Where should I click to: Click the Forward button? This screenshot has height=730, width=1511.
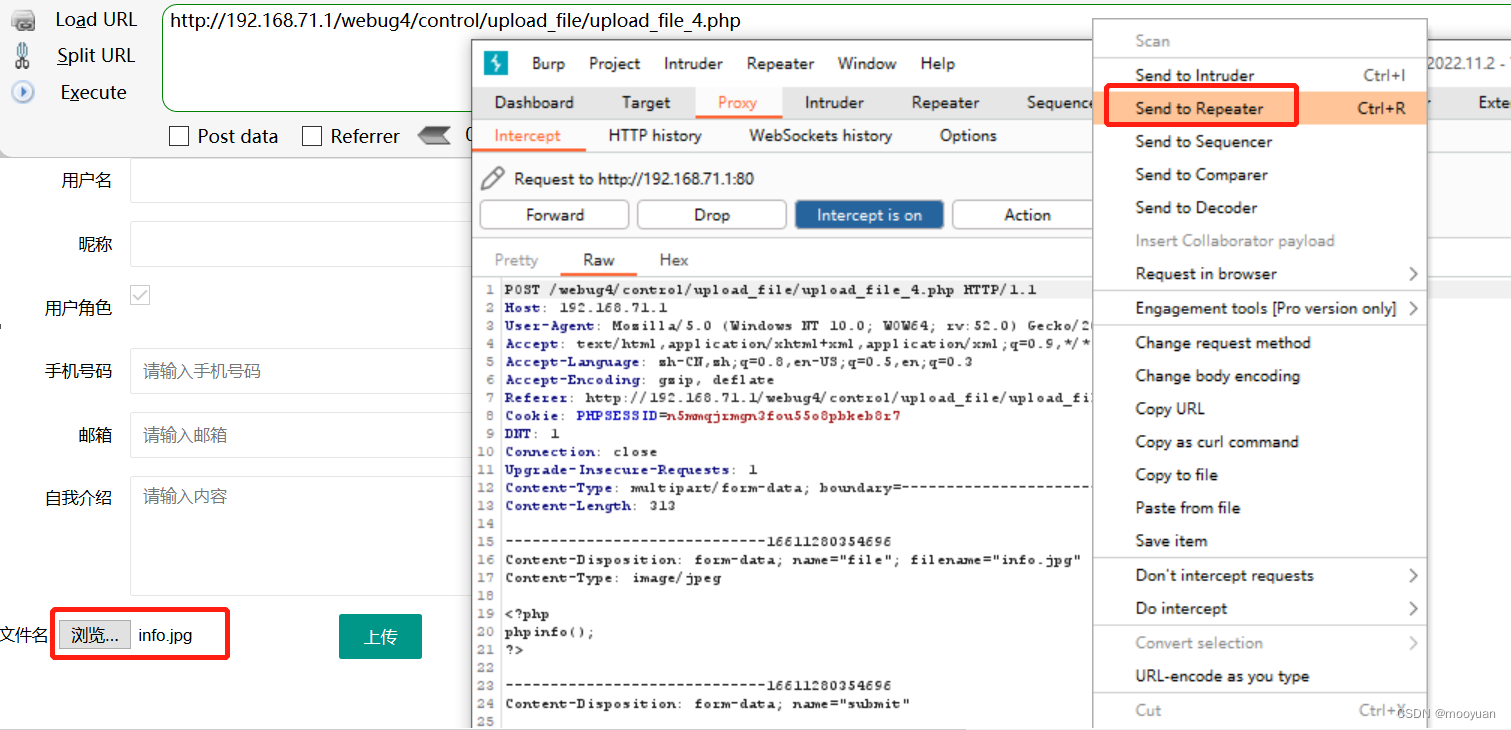point(555,215)
